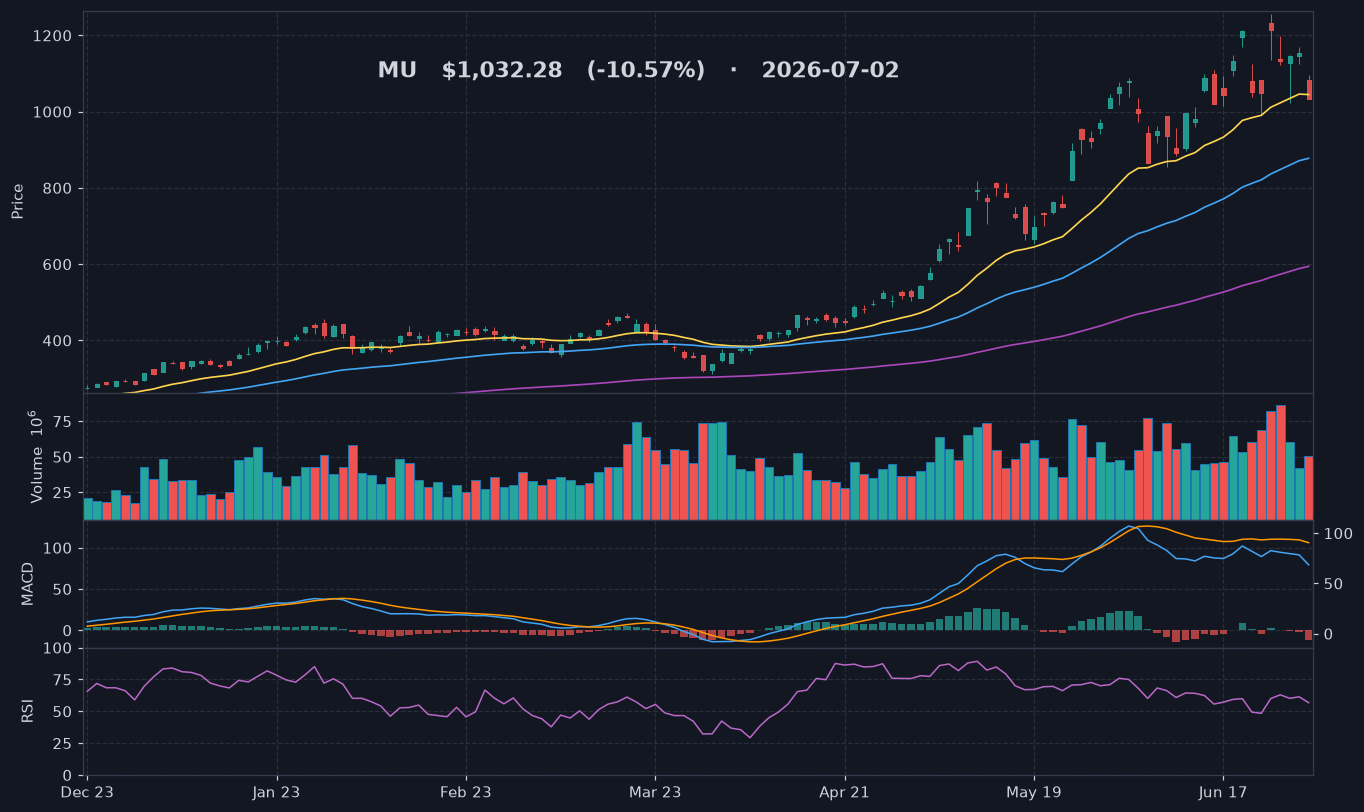Click the May 19 date tick
This screenshot has height=812, width=1364.
click(x=1034, y=792)
